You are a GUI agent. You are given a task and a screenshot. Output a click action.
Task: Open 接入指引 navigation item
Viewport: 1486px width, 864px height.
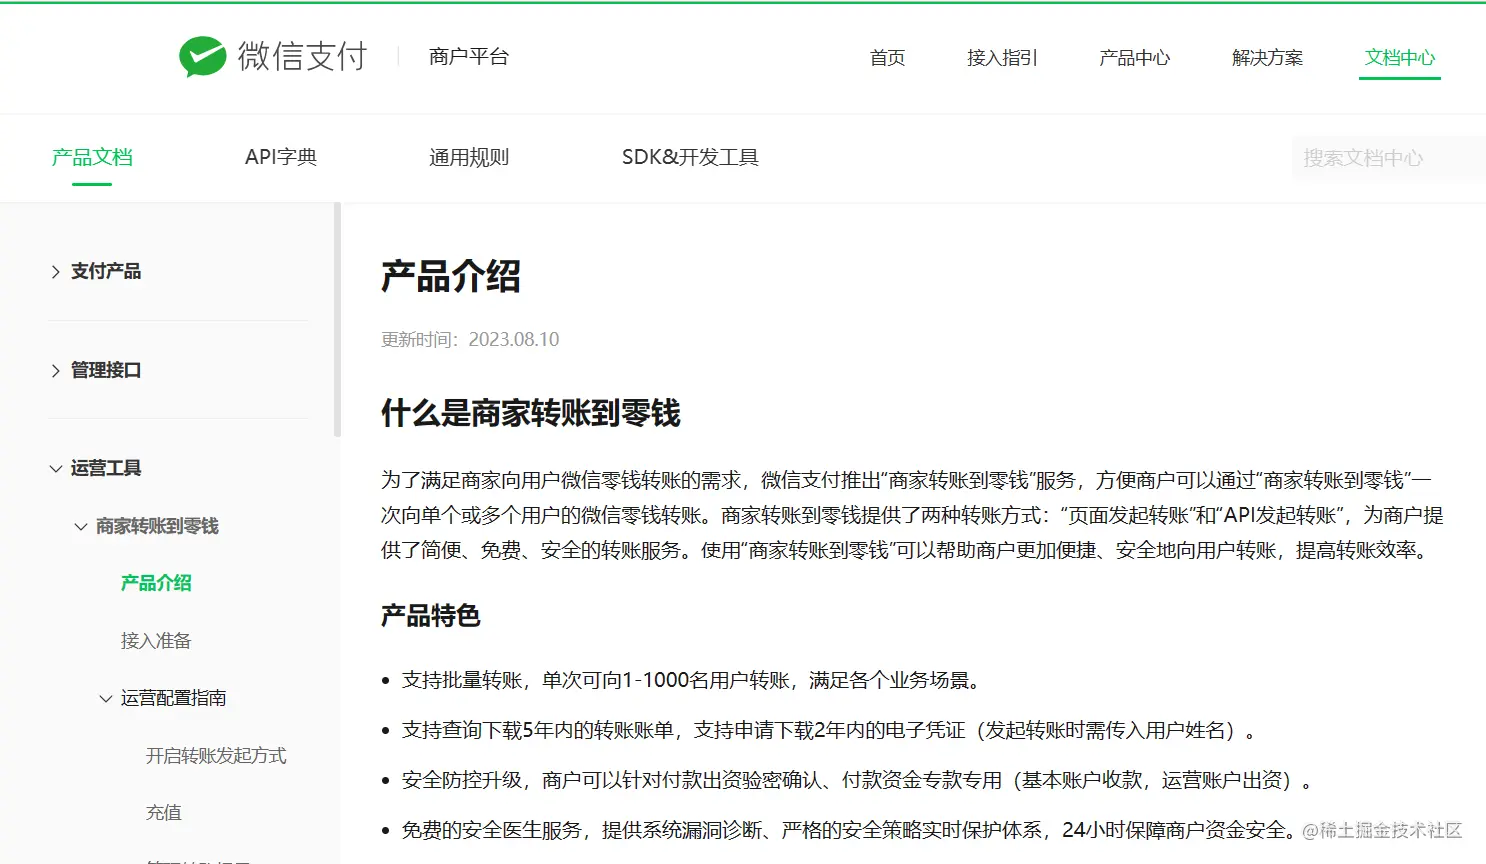[1002, 58]
